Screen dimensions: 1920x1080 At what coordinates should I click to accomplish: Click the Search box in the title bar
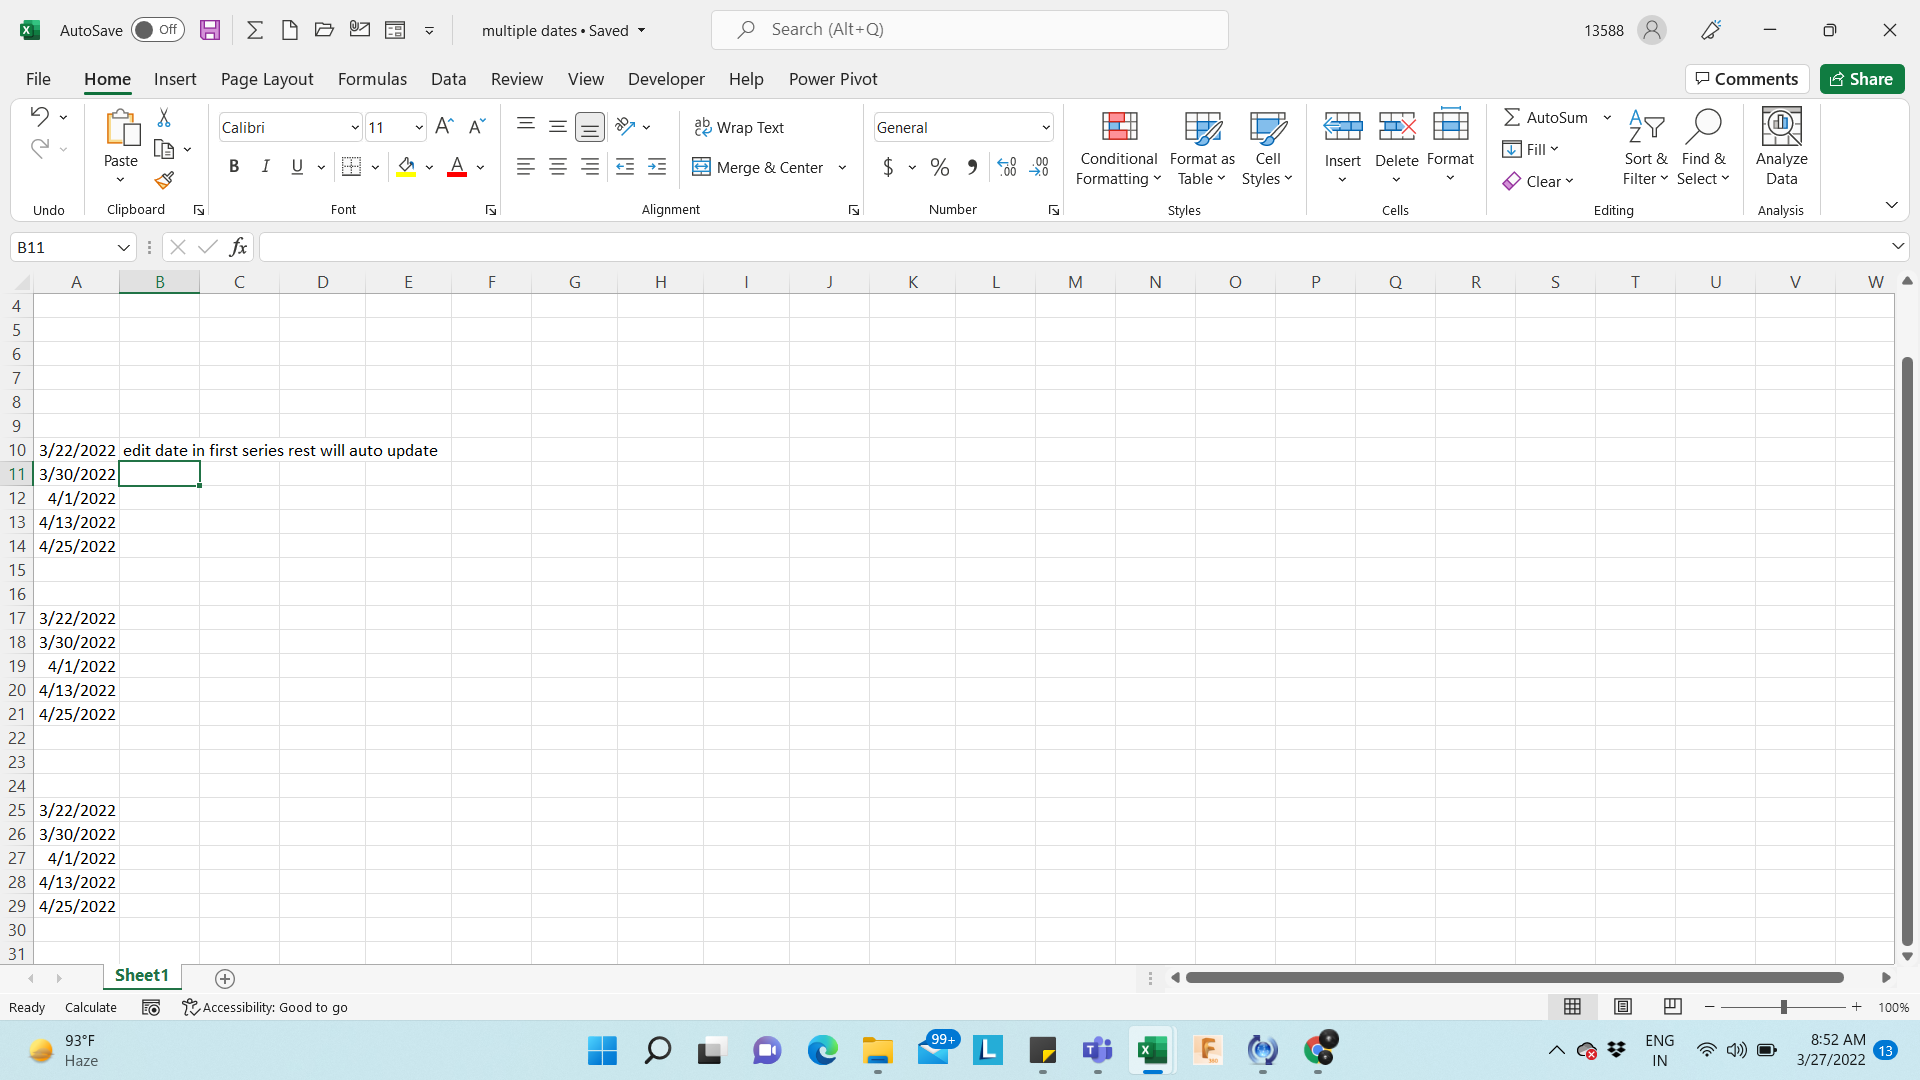[x=968, y=30]
